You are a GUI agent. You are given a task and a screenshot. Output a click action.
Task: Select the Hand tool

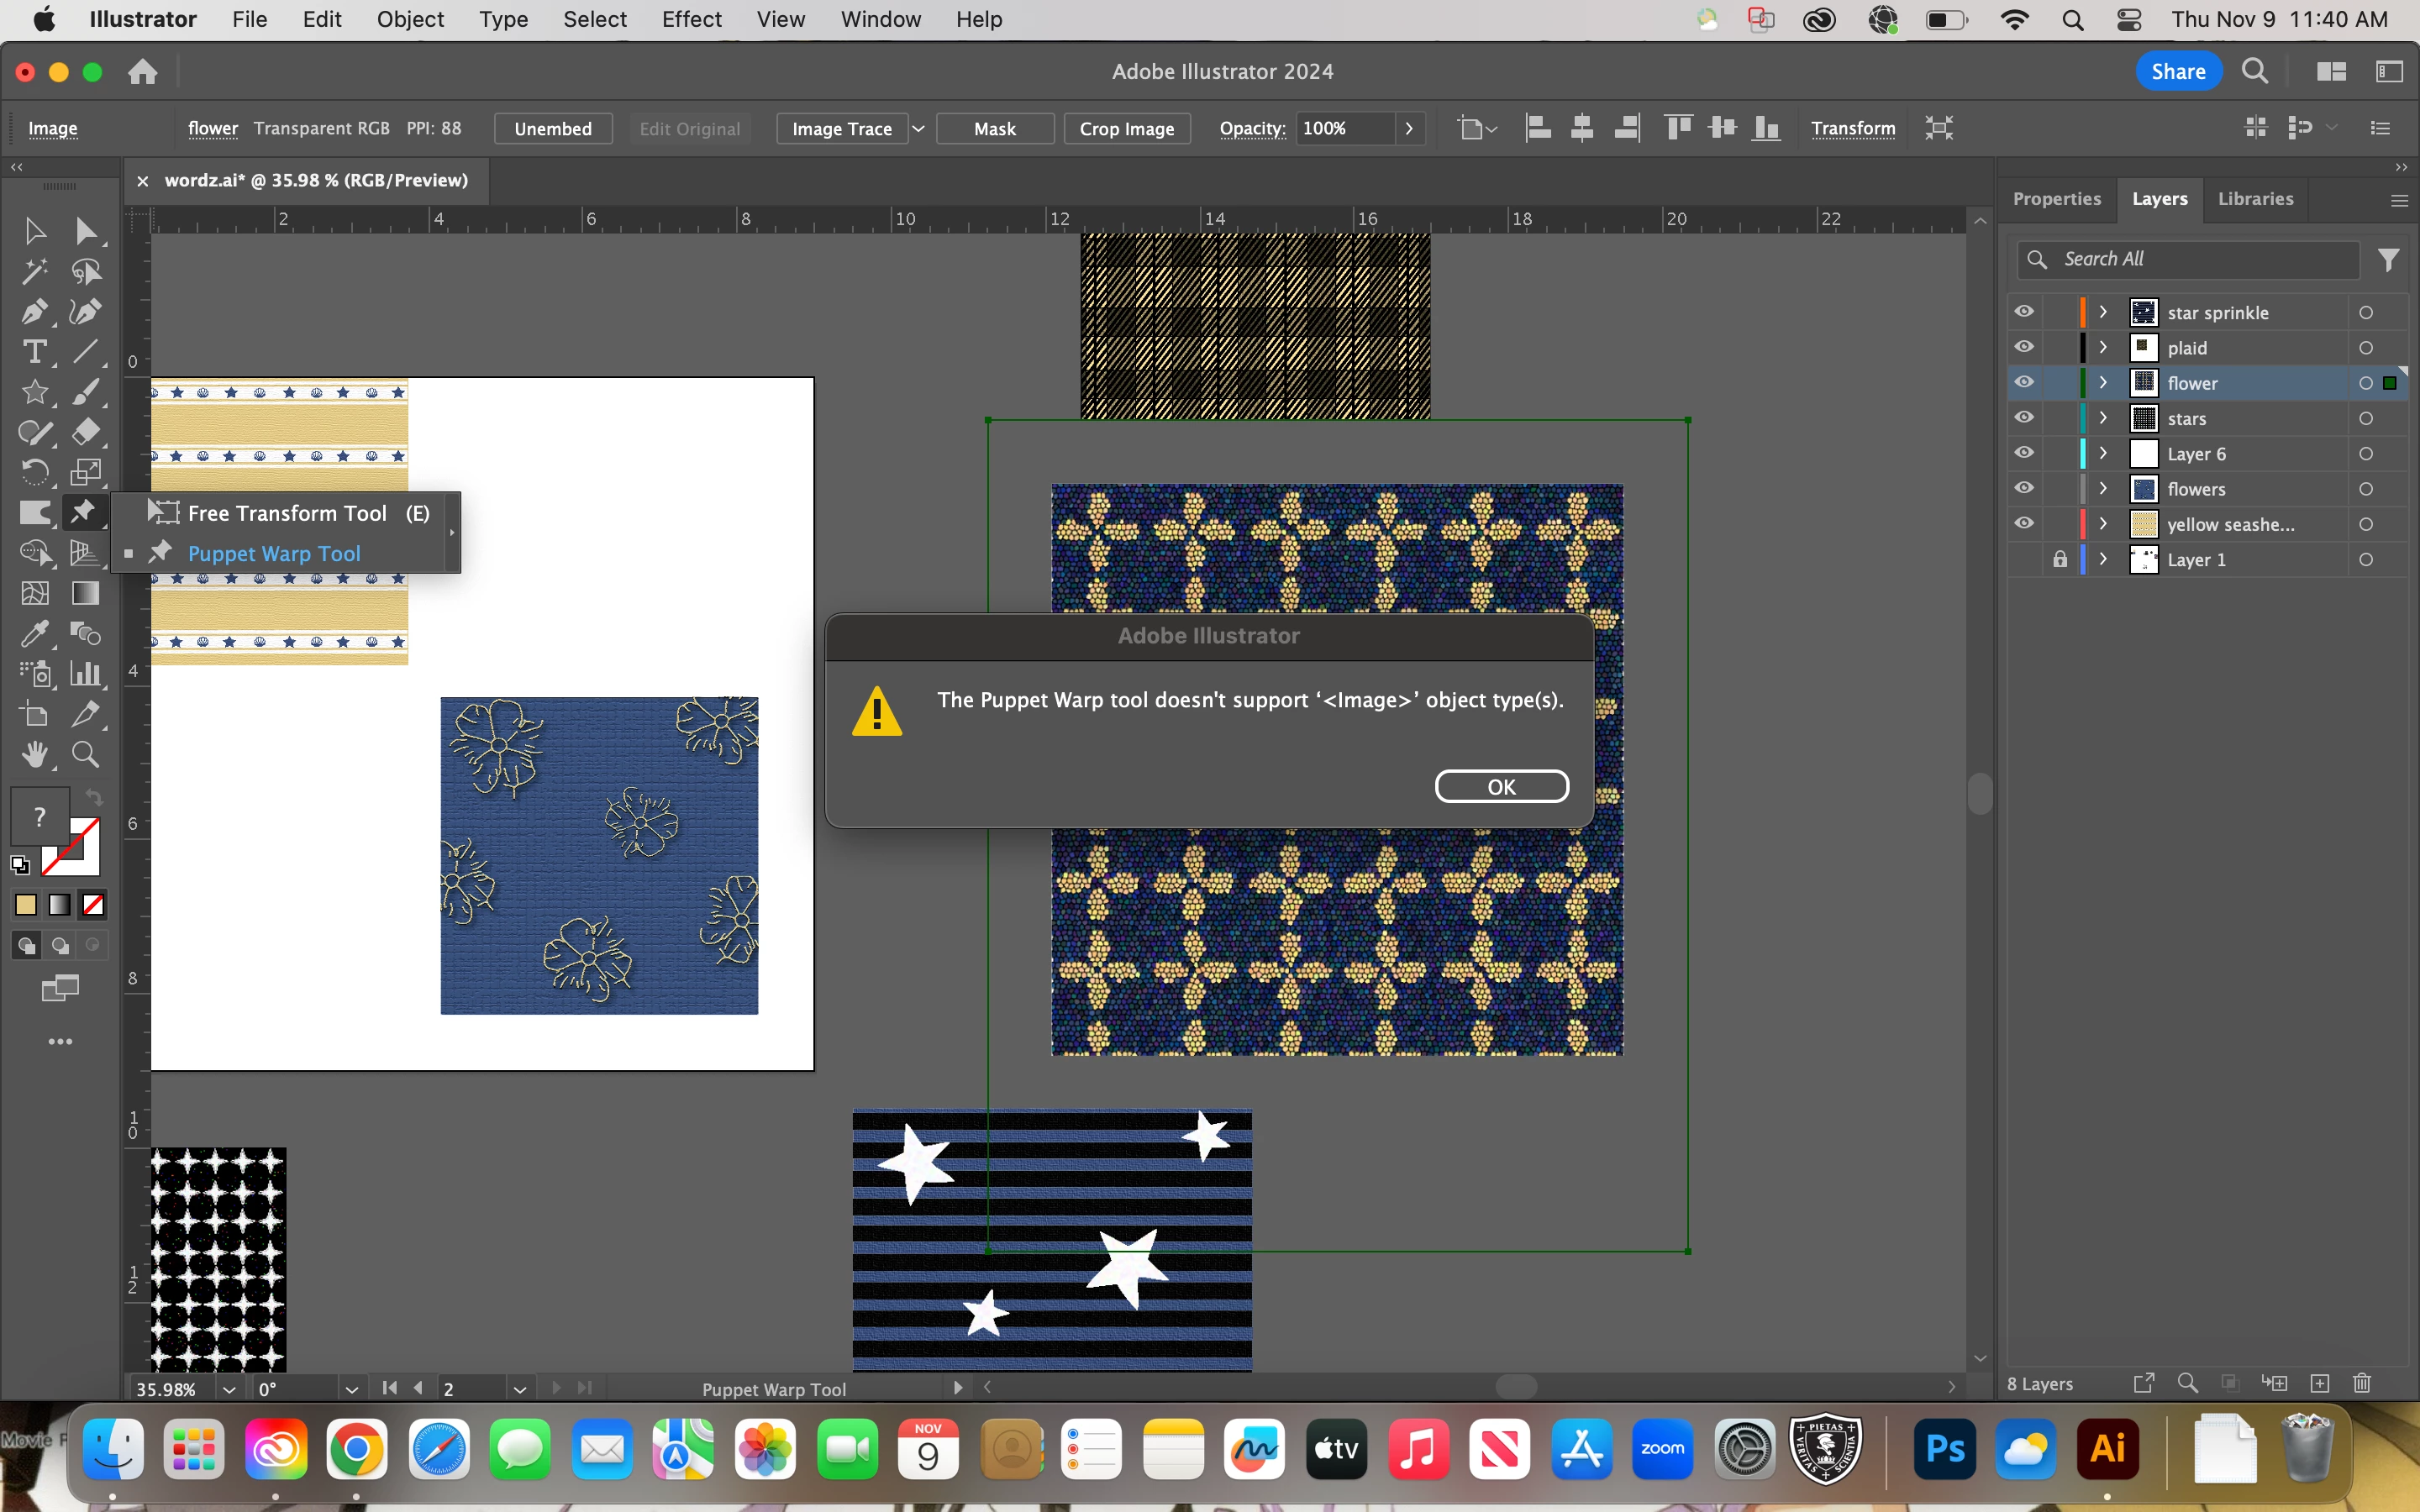point(34,755)
